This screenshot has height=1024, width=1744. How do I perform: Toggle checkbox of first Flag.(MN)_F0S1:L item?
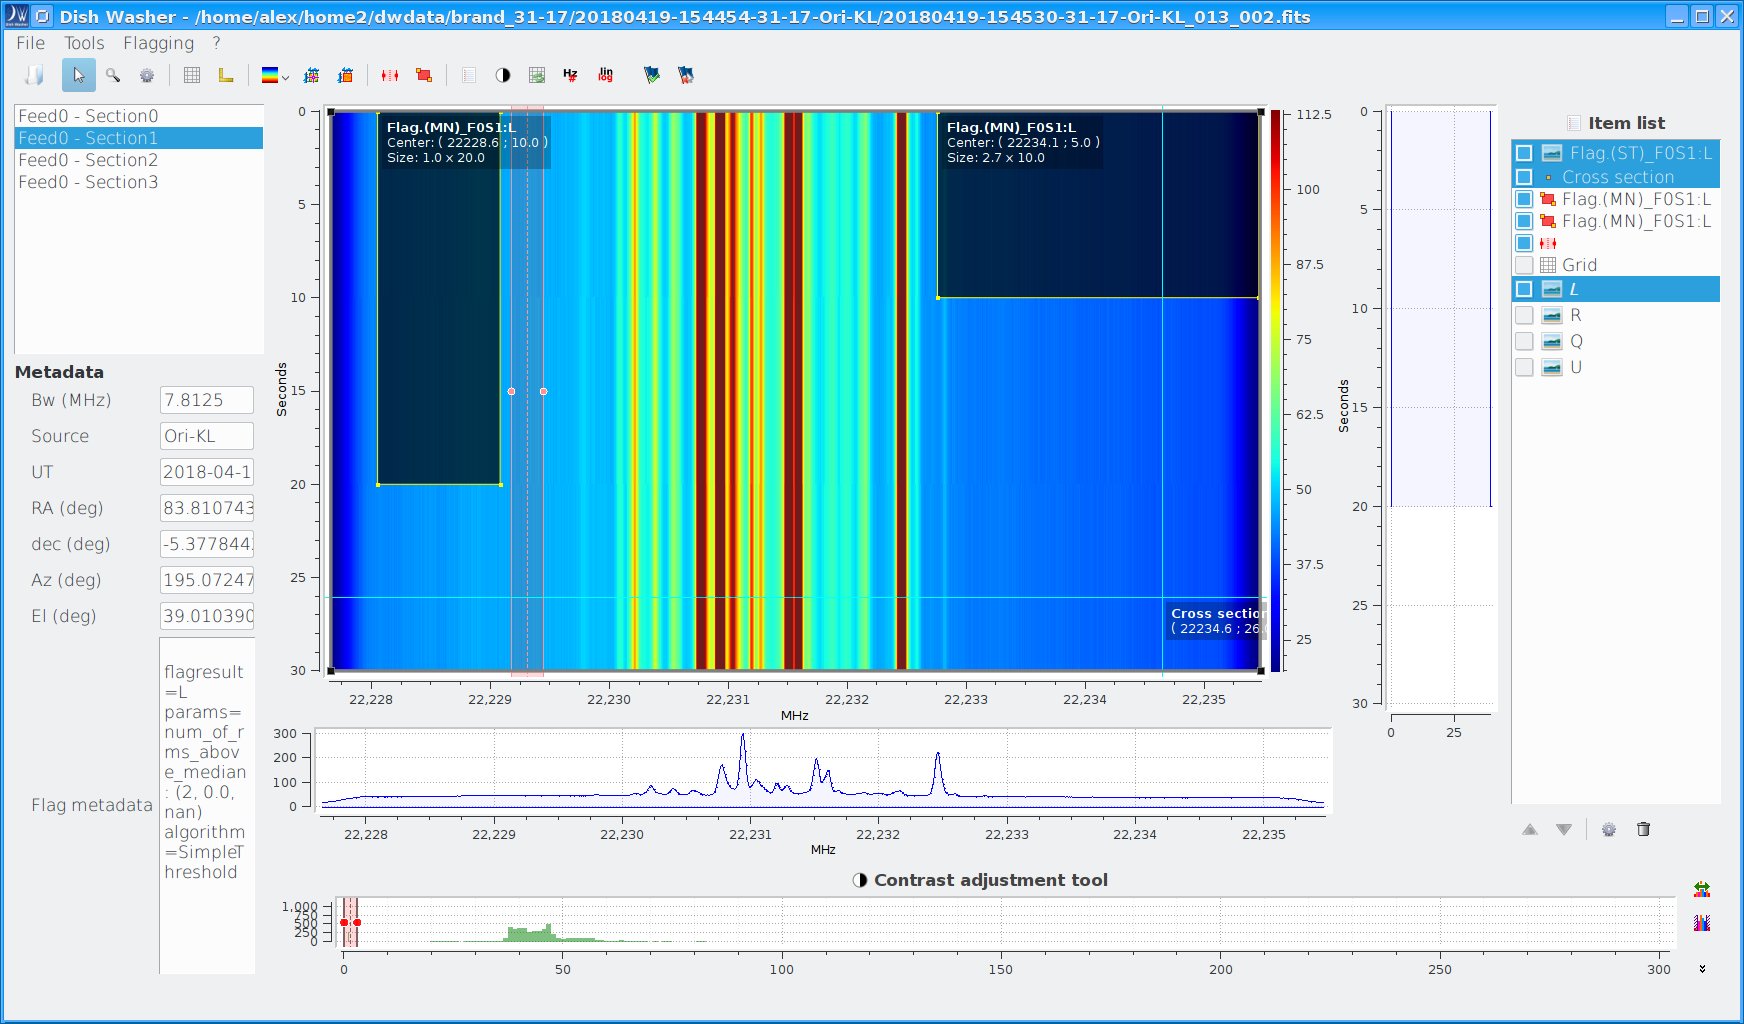pos(1524,199)
